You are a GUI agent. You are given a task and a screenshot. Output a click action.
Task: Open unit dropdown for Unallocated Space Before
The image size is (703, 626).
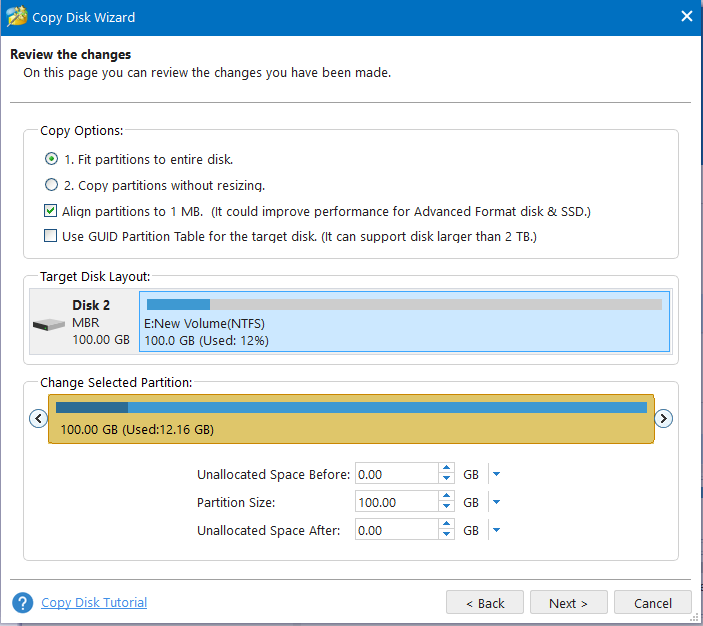coord(496,474)
